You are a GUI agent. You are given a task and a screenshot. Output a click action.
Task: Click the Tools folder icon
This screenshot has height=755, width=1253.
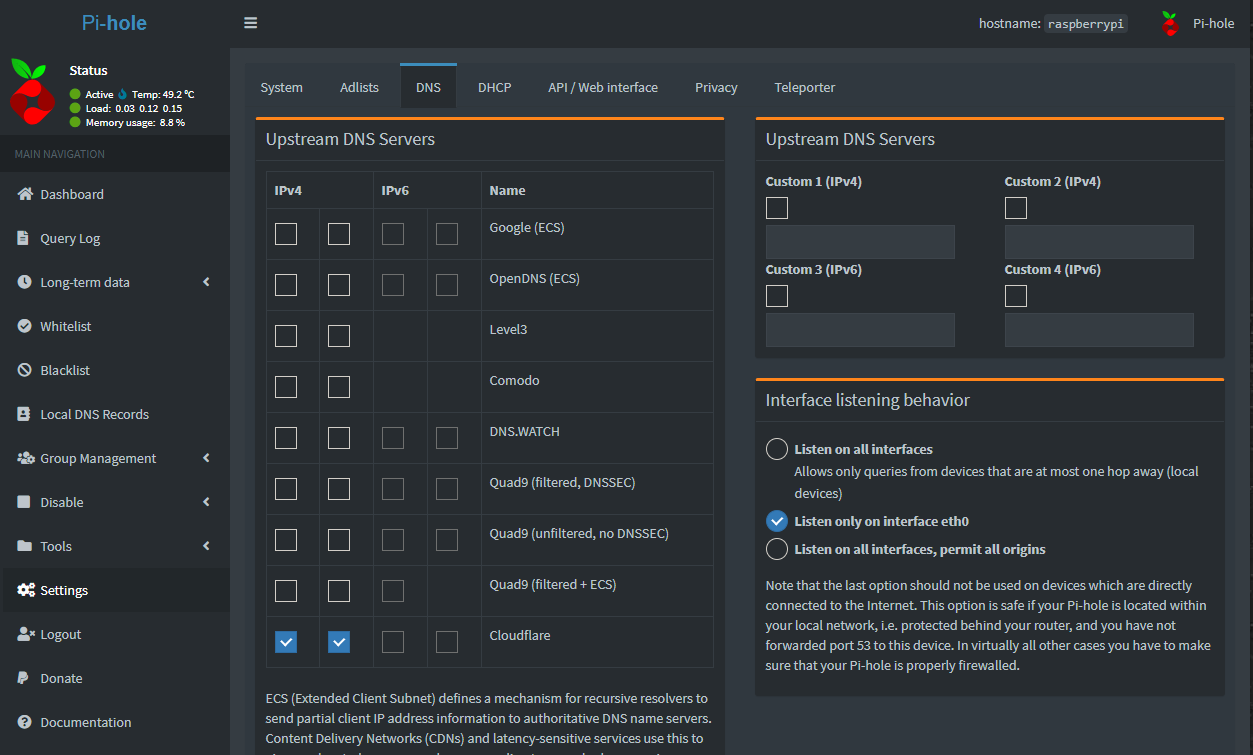[x=25, y=546]
